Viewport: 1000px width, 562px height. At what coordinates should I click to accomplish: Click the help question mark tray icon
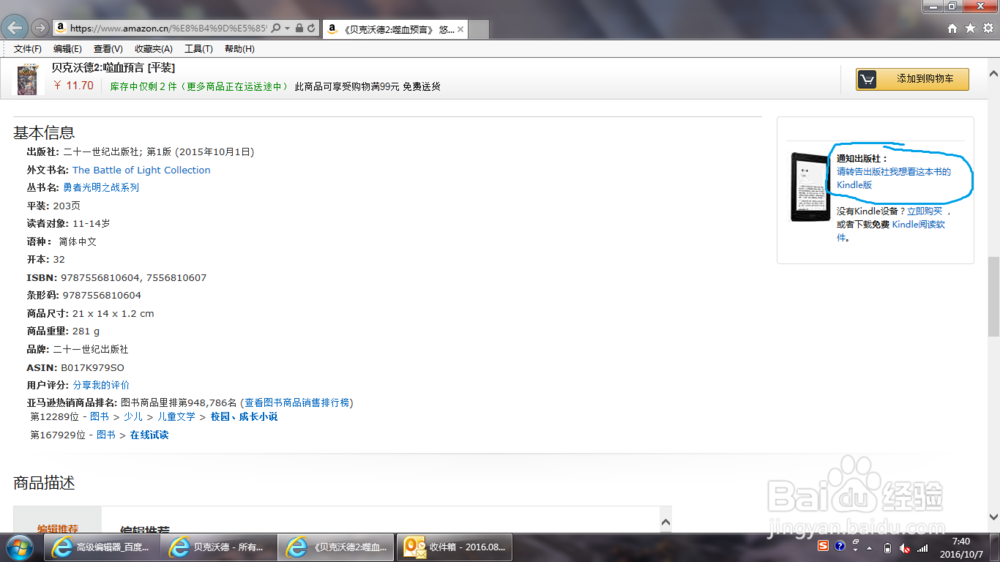(839, 546)
